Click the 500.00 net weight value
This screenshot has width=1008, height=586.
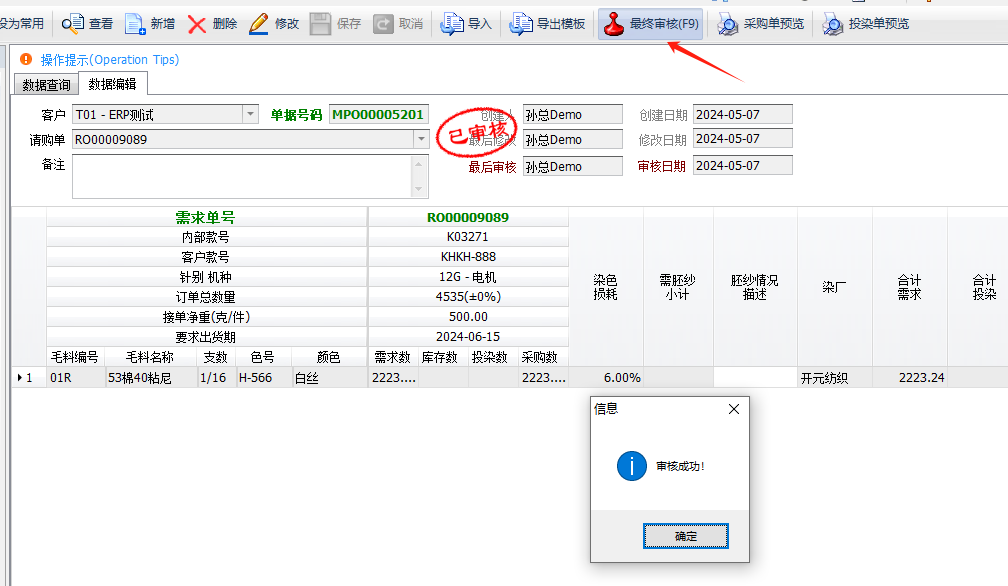(468, 317)
